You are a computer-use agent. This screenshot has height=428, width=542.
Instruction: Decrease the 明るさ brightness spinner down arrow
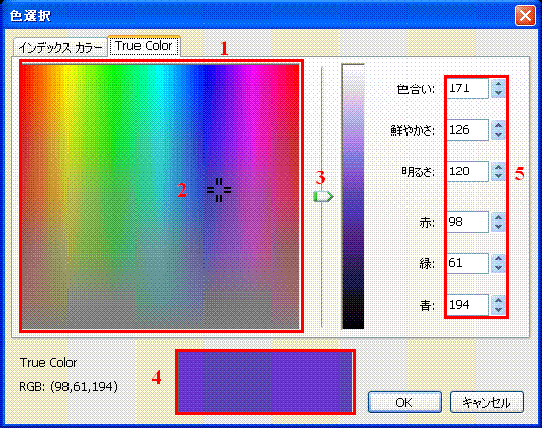498,176
